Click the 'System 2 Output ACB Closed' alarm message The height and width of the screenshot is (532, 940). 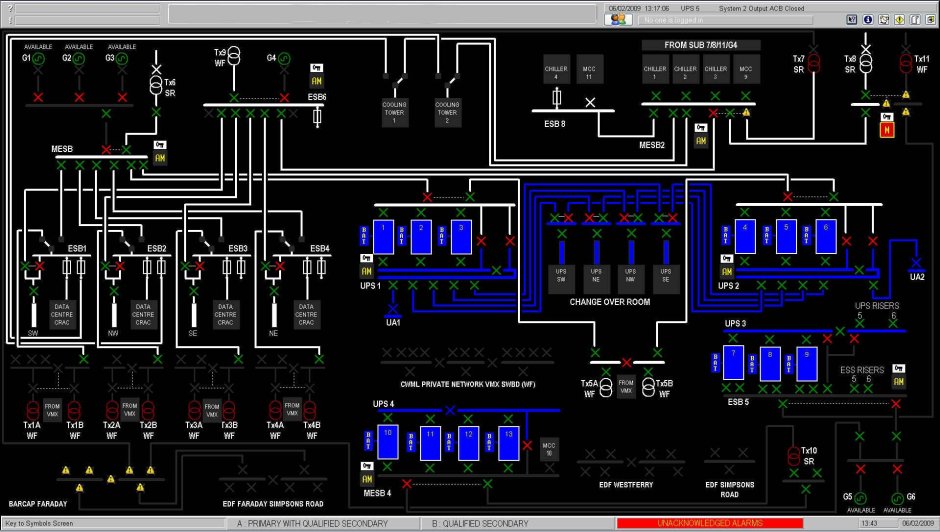pos(762,8)
